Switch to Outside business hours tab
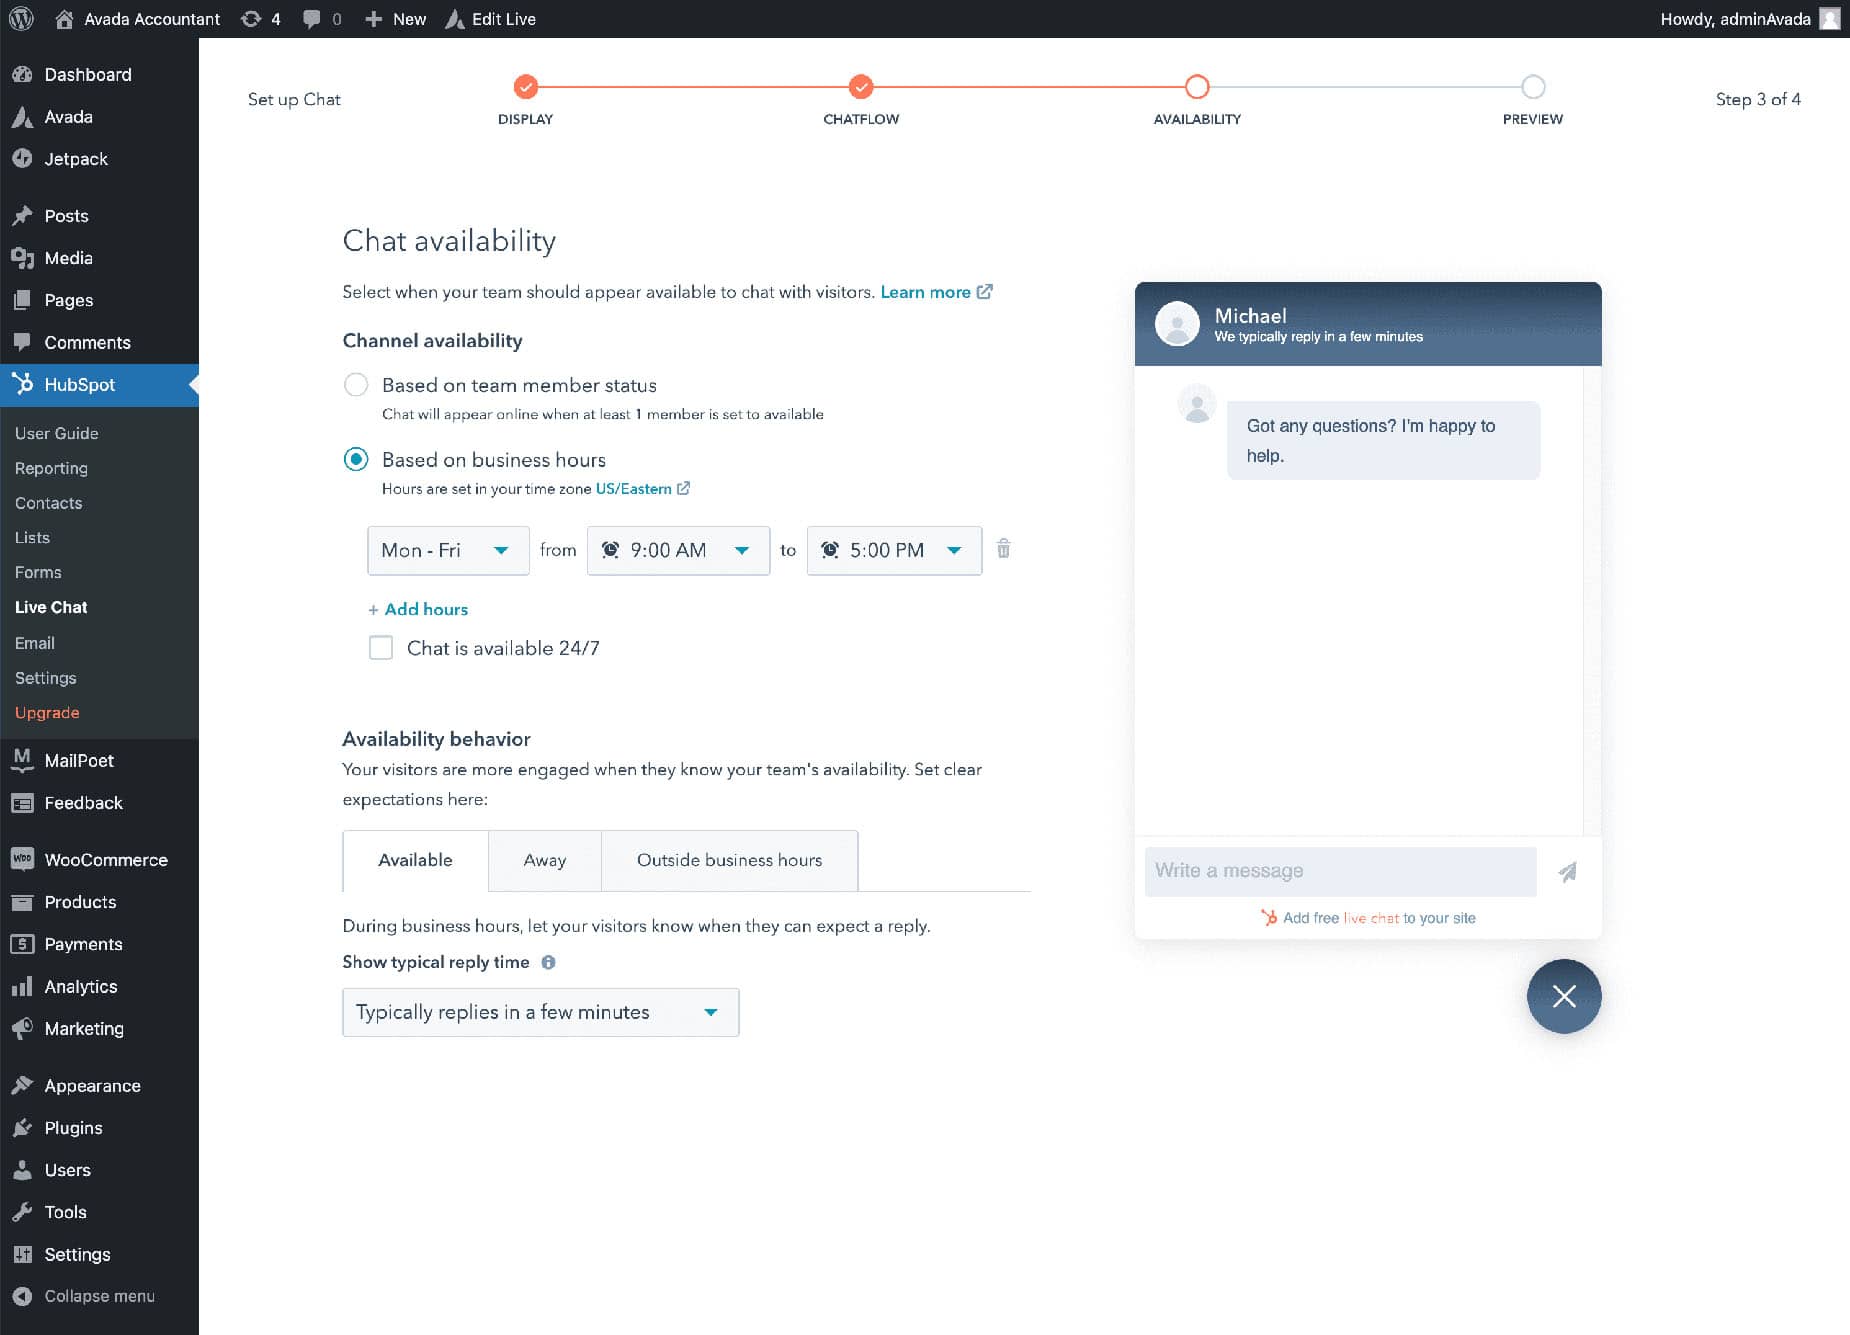Screen dimensions: 1850x1335 tap(729, 860)
